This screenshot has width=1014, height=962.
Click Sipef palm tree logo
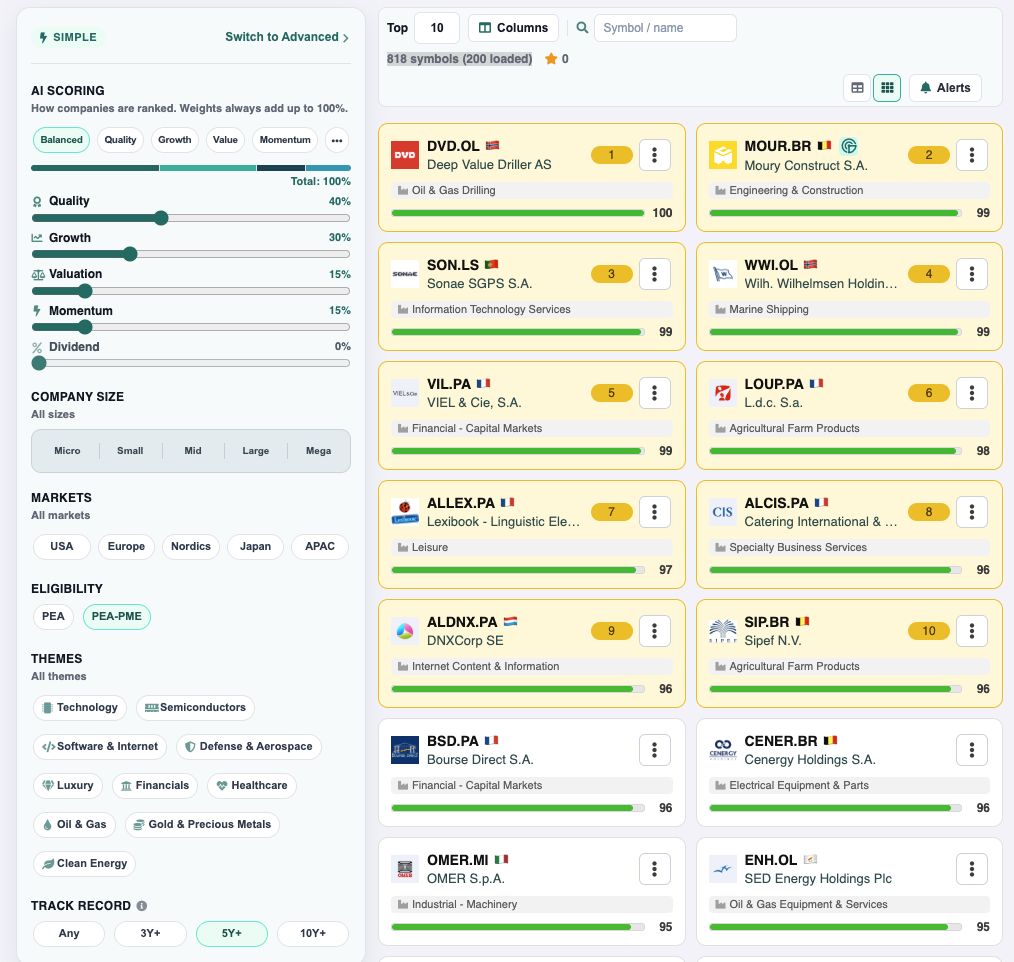click(722, 631)
